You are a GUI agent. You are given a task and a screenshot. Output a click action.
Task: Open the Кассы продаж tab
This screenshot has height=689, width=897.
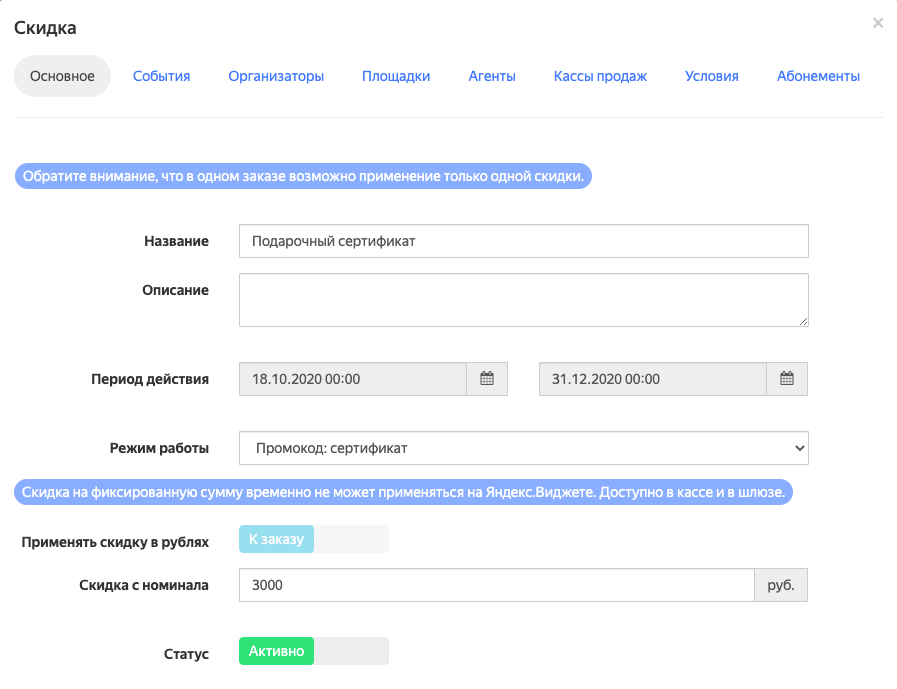(x=600, y=76)
